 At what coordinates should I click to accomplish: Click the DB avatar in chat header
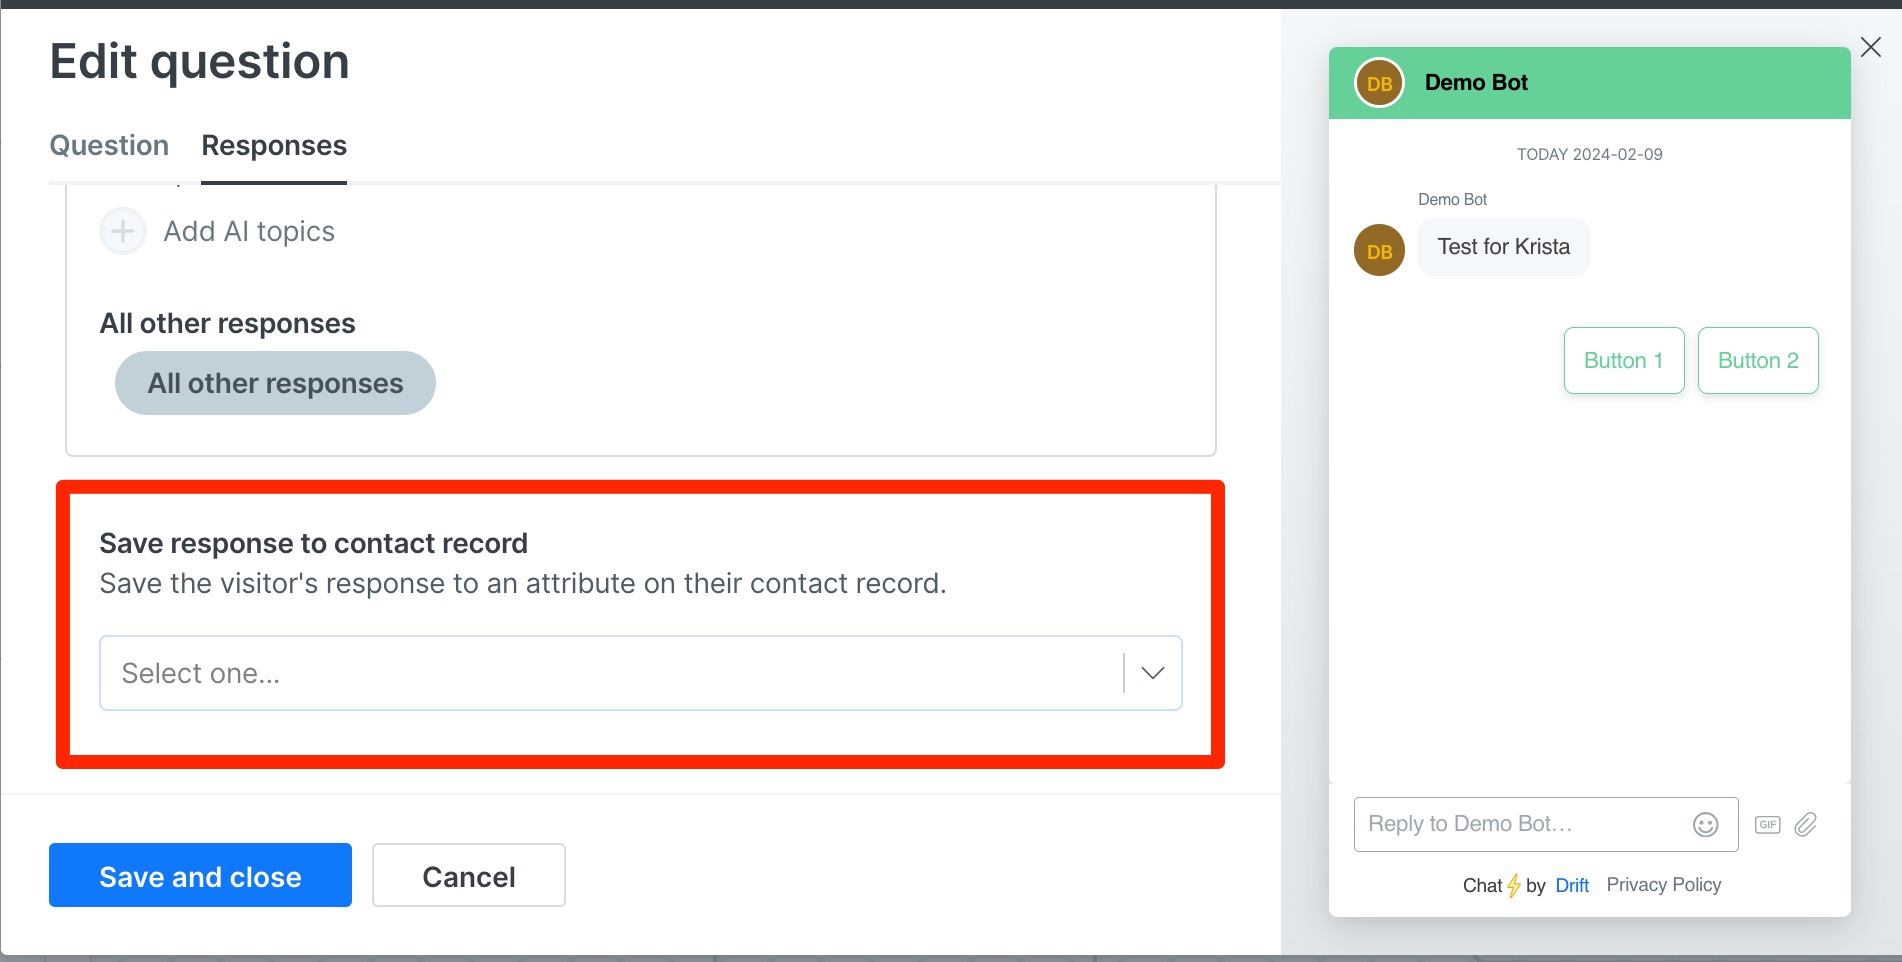click(1379, 83)
